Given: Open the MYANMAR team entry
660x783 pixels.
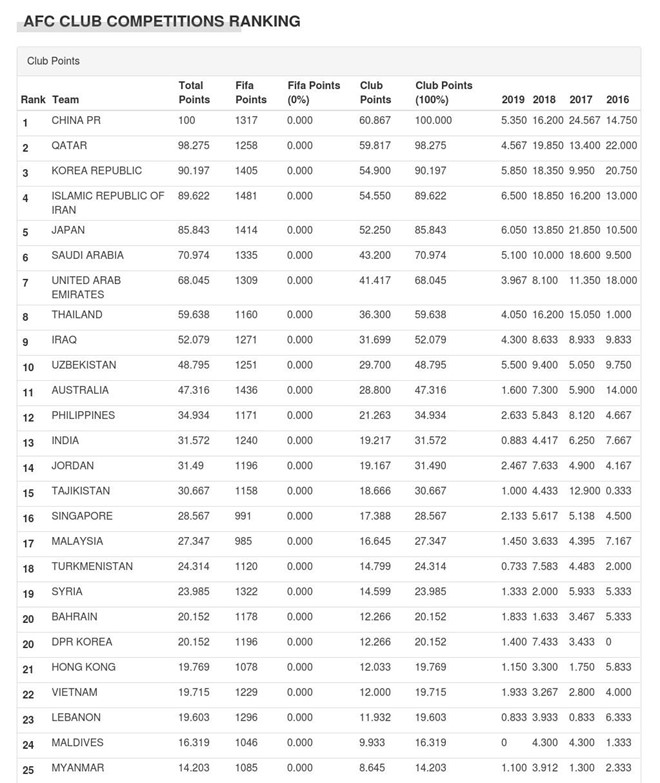Looking at the screenshot, I should pyautogui.click(x=78, y=768).
